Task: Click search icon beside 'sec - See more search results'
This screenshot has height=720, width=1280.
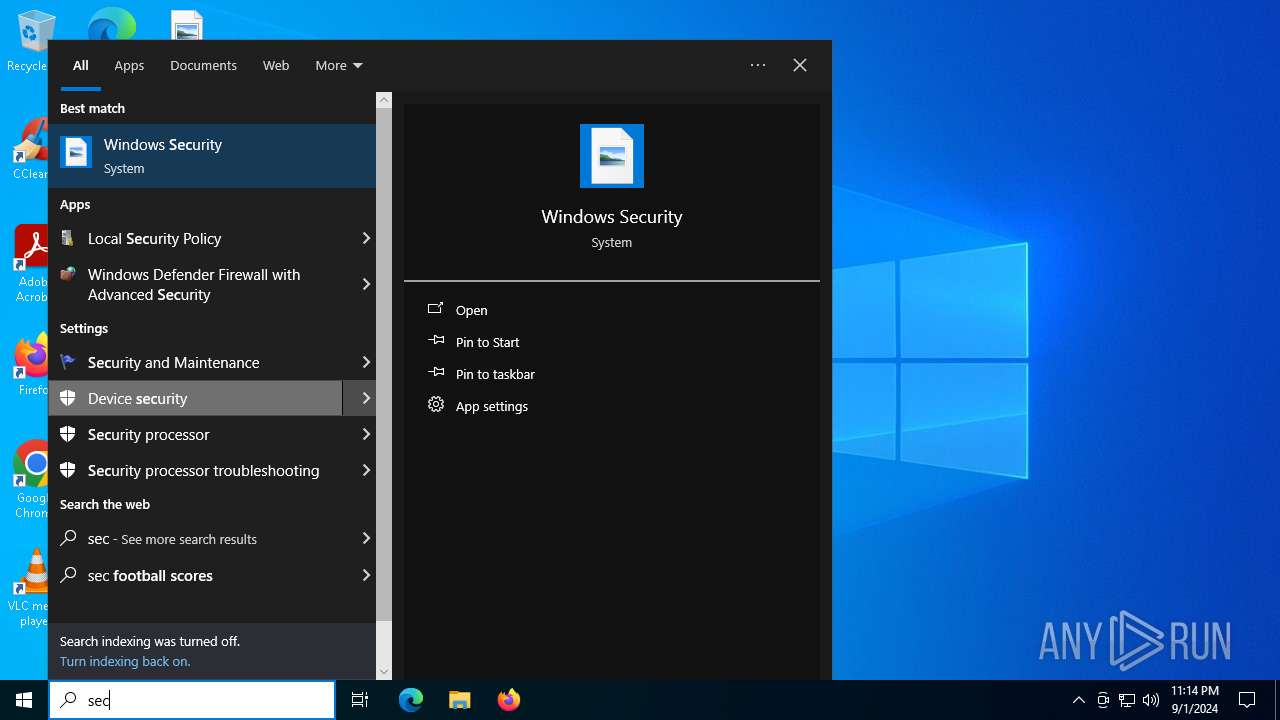Action: pos(68,538)
